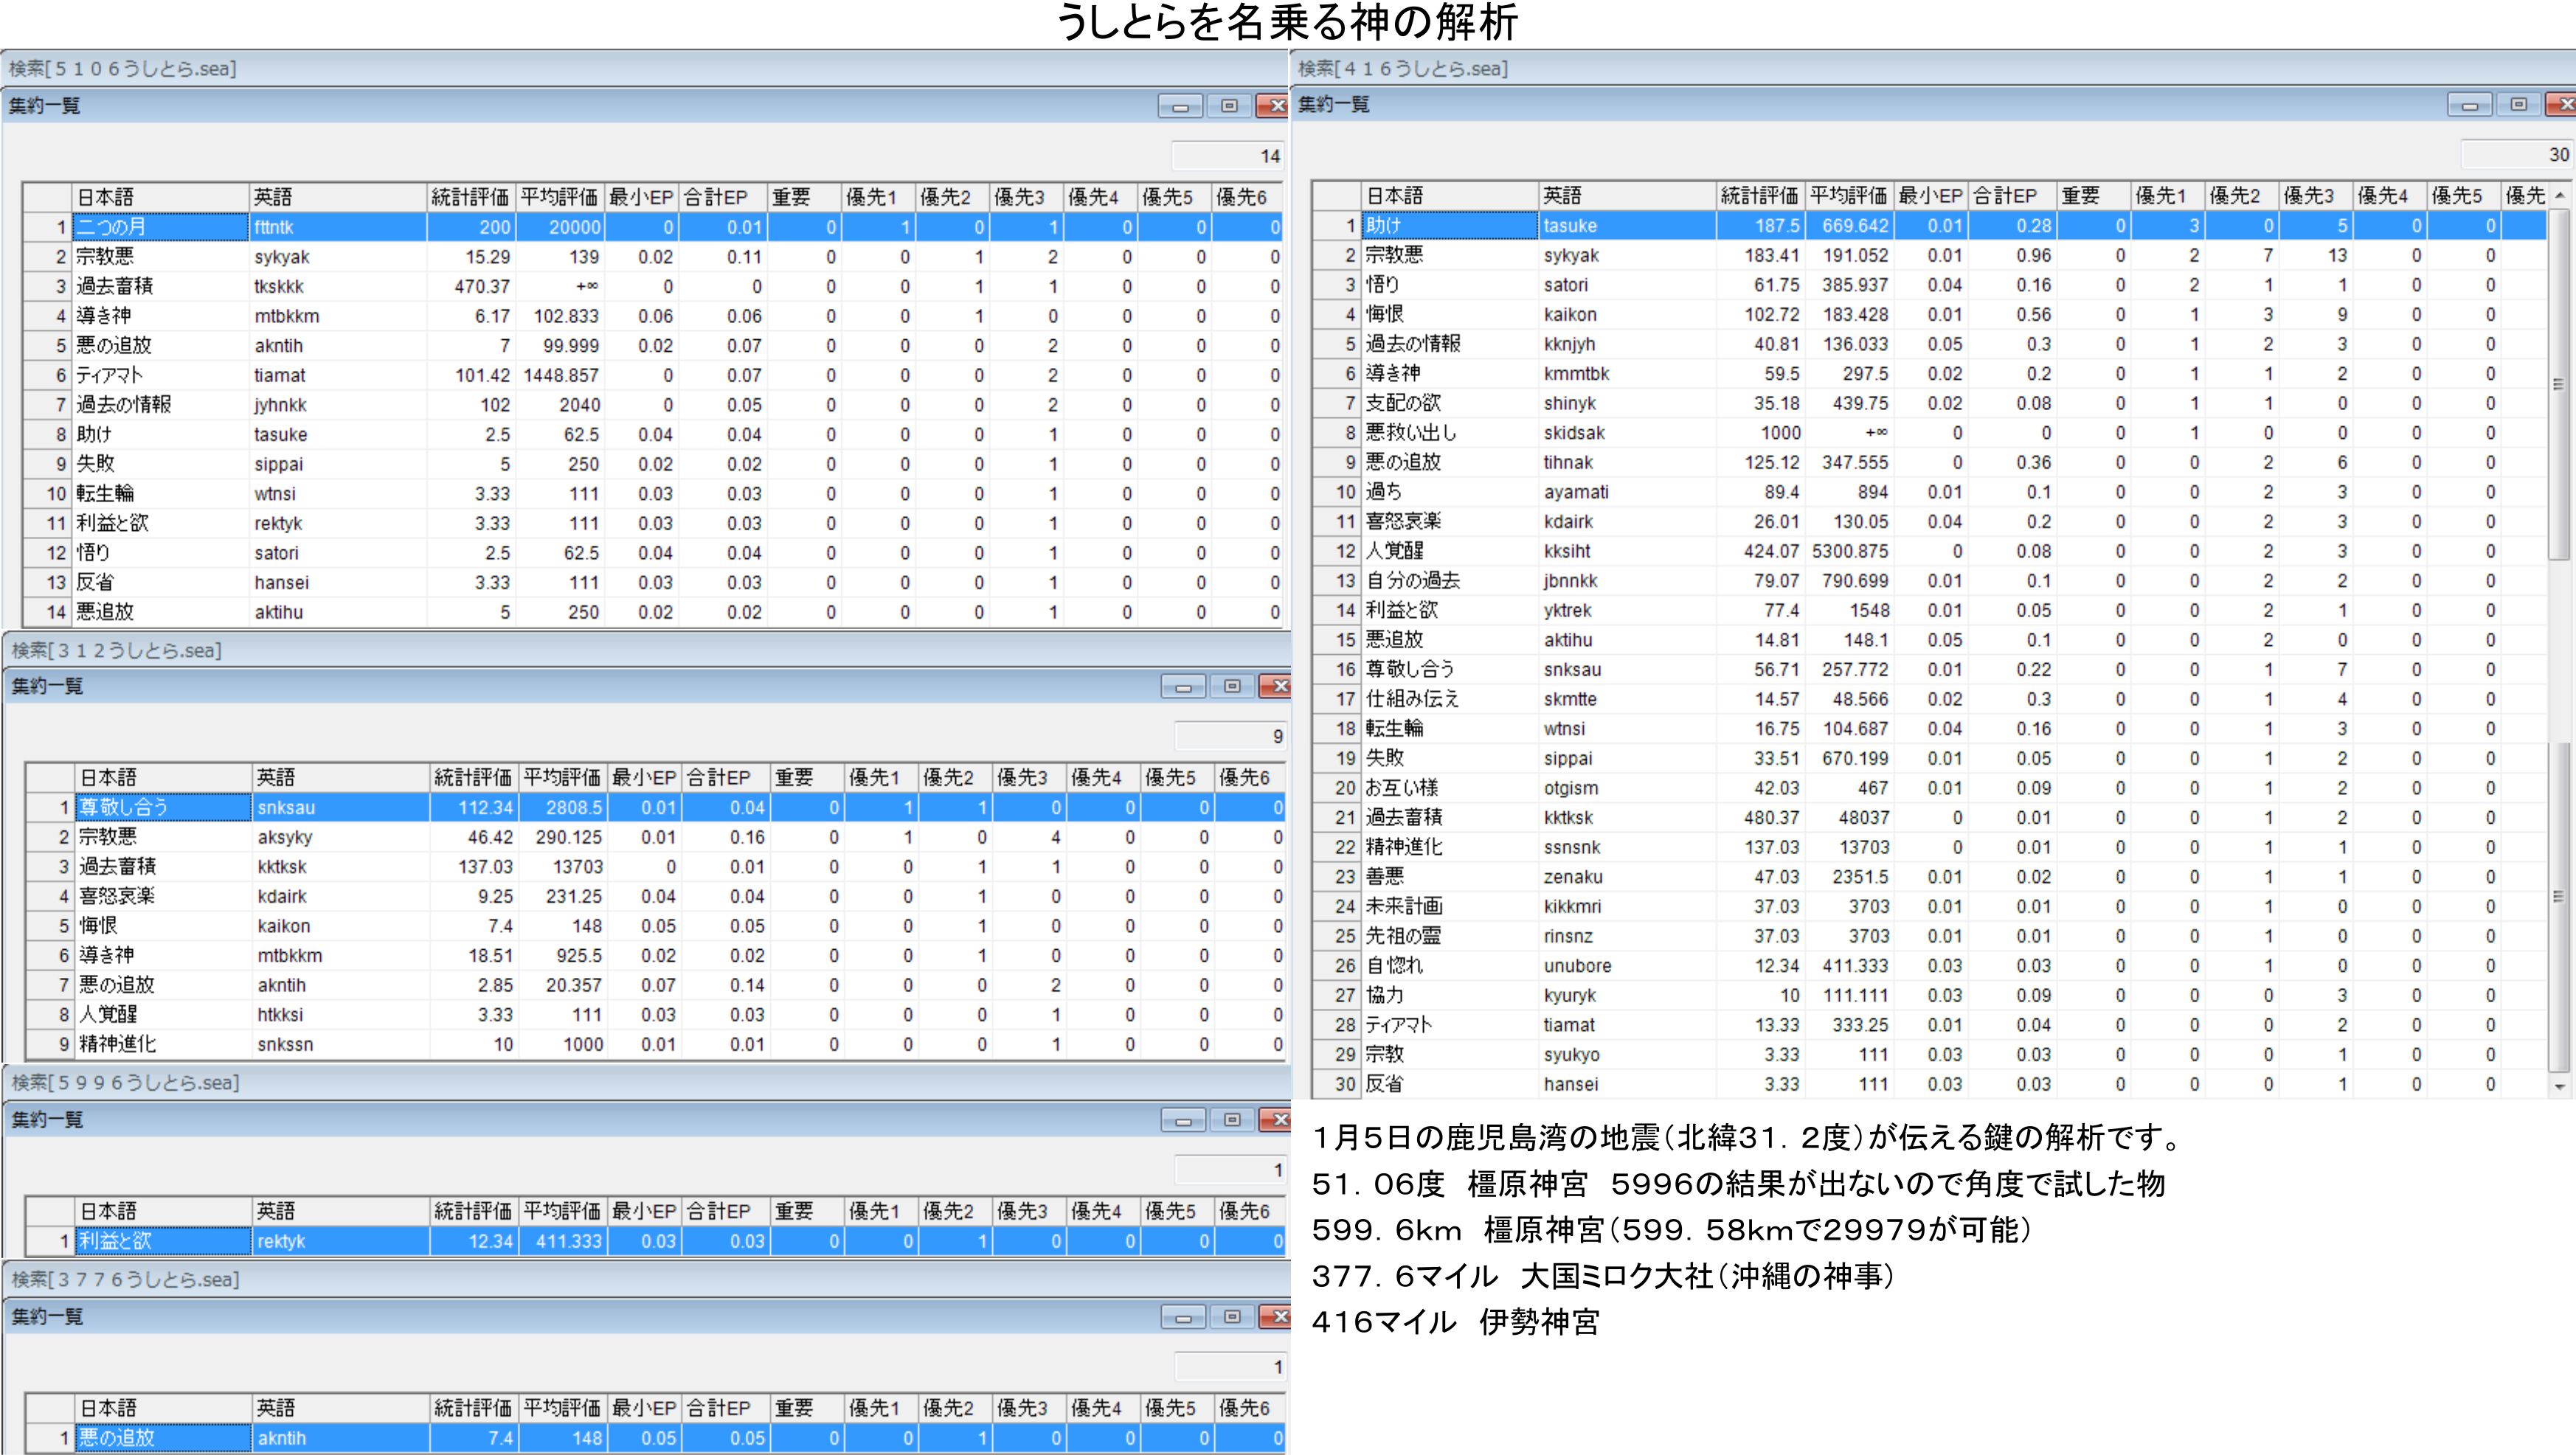Maximize the 5996うしとら summary window

click(1232, 1120)
